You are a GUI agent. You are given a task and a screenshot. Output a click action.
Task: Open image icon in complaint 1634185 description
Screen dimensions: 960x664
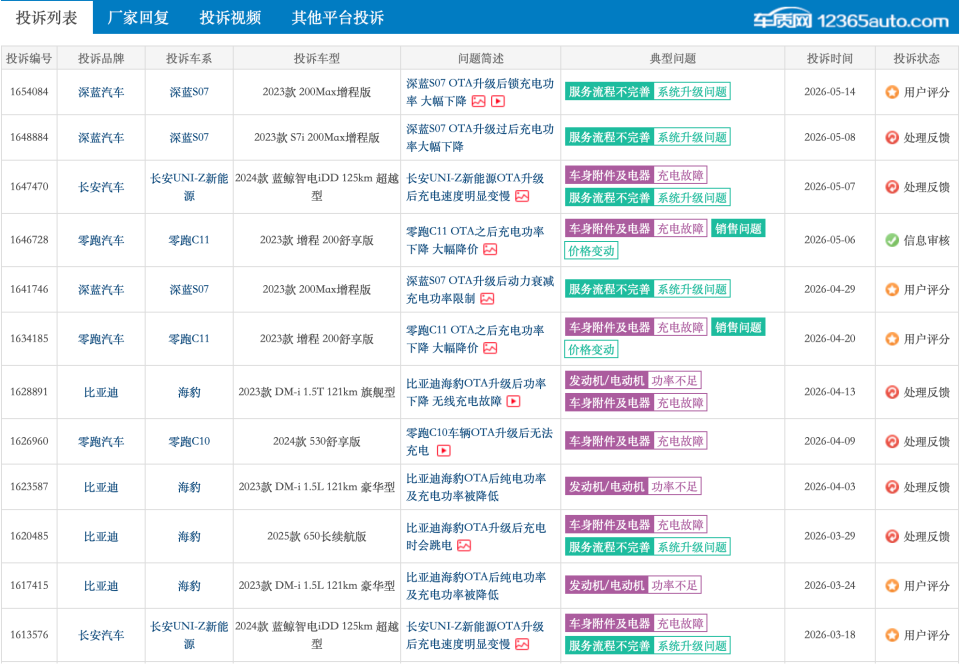pos(490,348)
